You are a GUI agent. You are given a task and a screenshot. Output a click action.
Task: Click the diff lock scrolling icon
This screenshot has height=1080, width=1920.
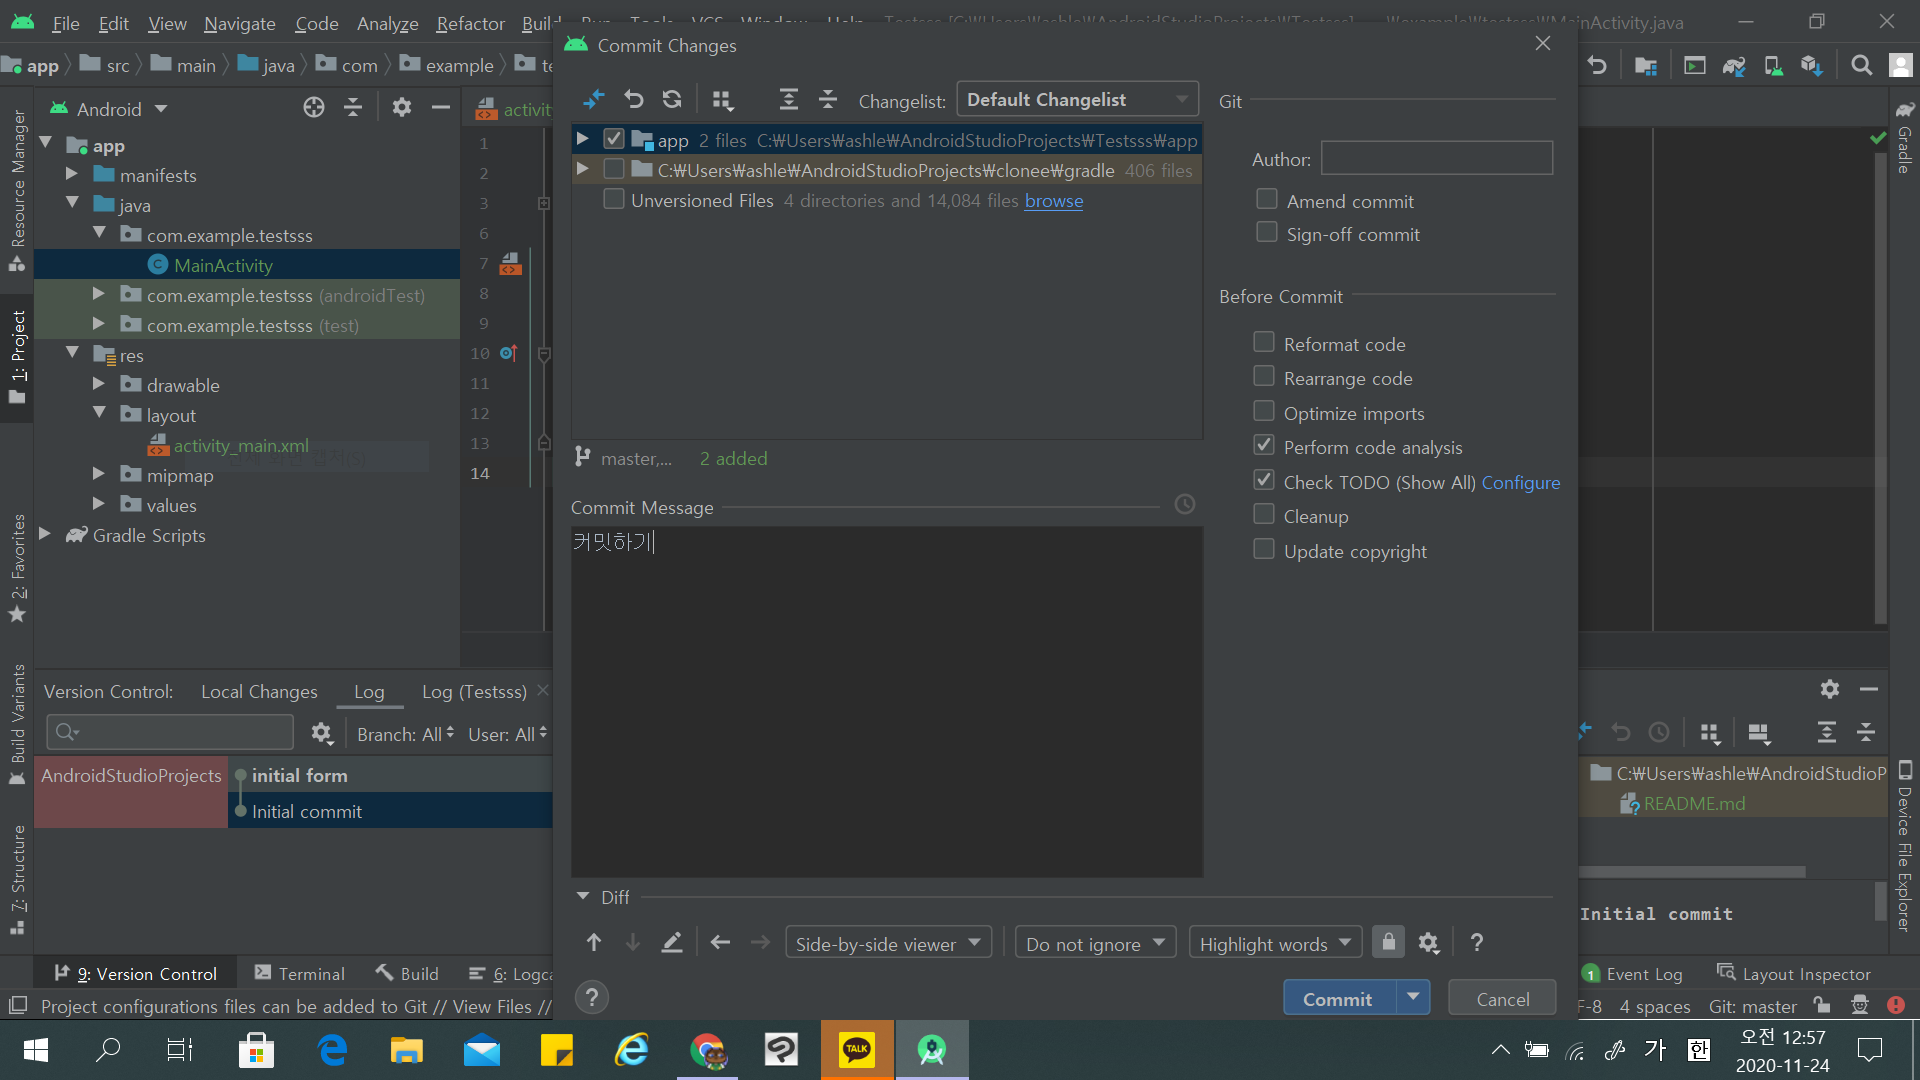(x=1388, y=942)
